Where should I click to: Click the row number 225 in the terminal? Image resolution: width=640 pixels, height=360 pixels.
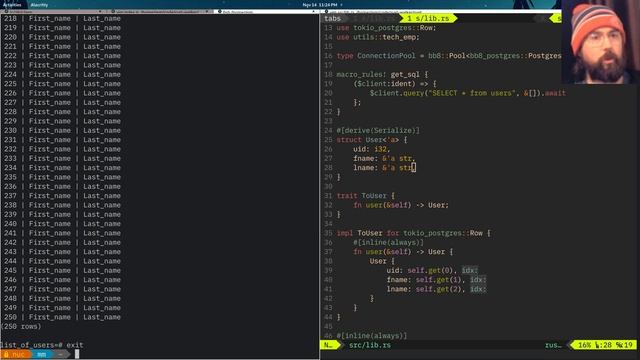pyautogui.click(x=10, y=84)
